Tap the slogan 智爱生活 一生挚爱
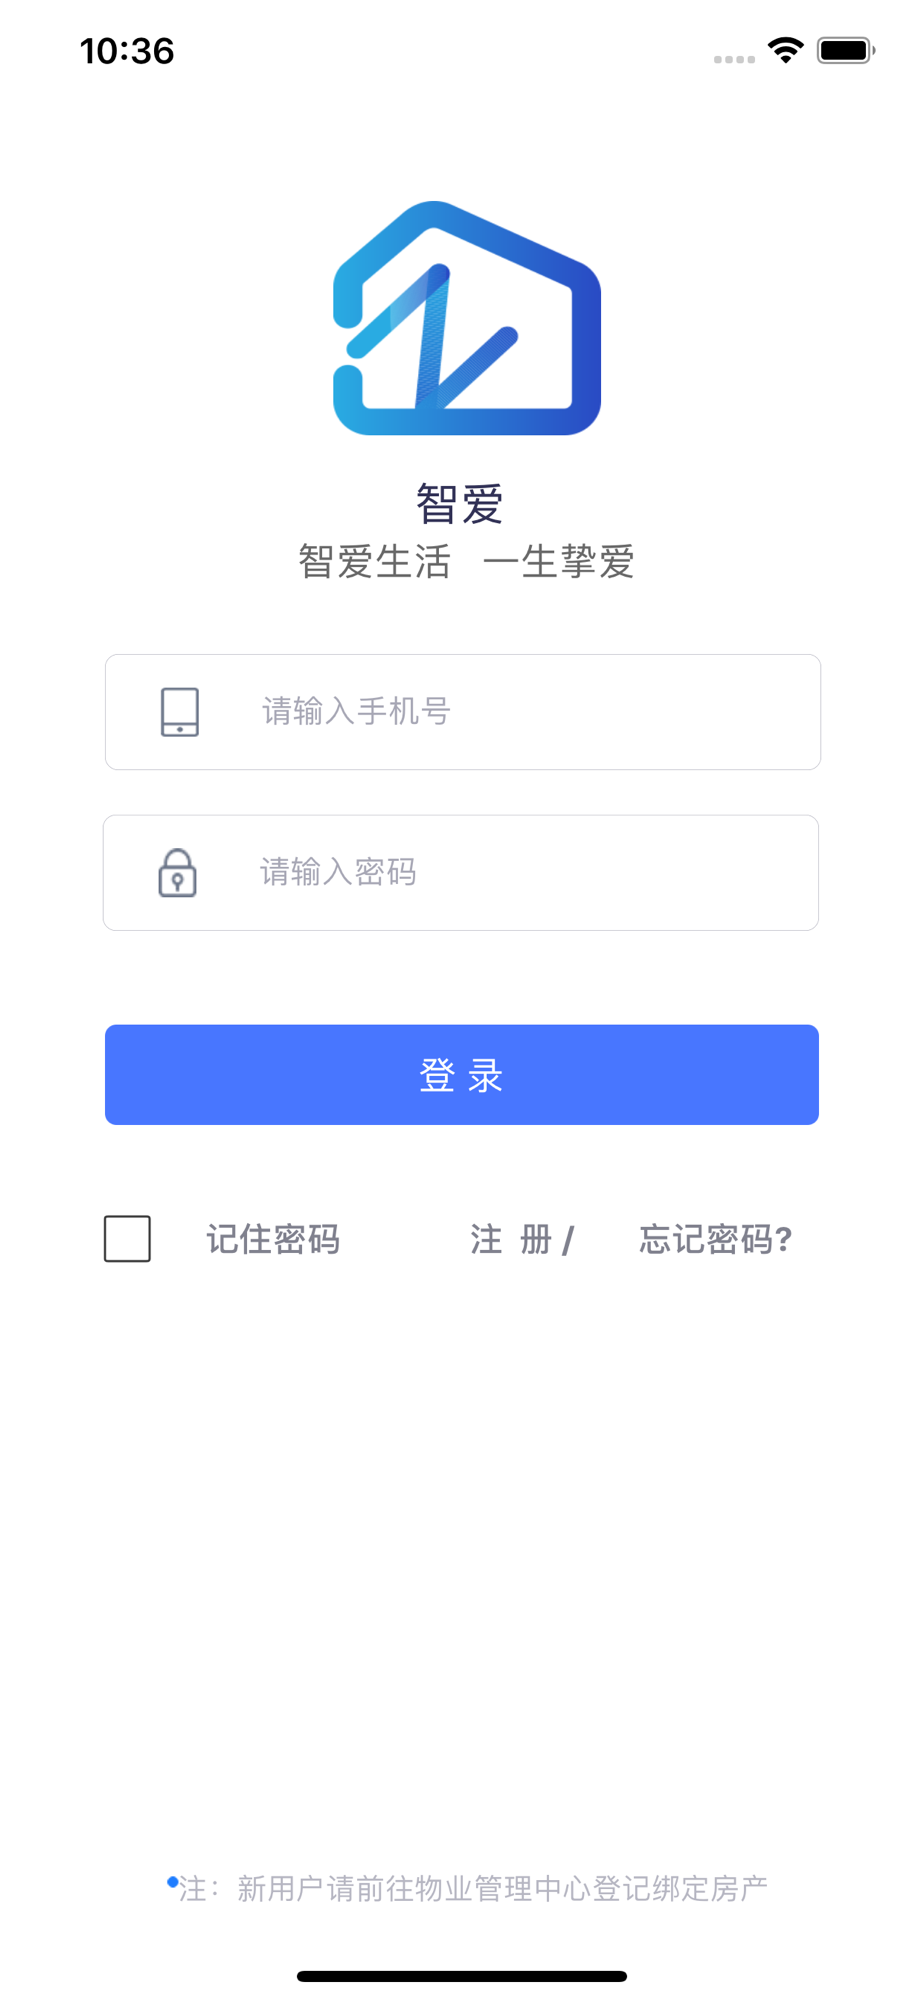Viewport: 924px width, 2000px height. point(467,562)
